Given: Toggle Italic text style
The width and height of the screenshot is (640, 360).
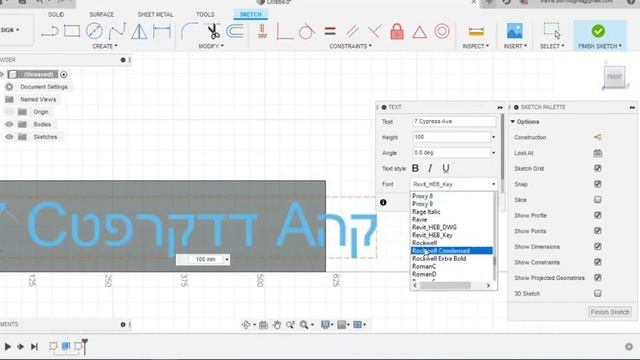Looking at the screenshot, I should point(430,168).
